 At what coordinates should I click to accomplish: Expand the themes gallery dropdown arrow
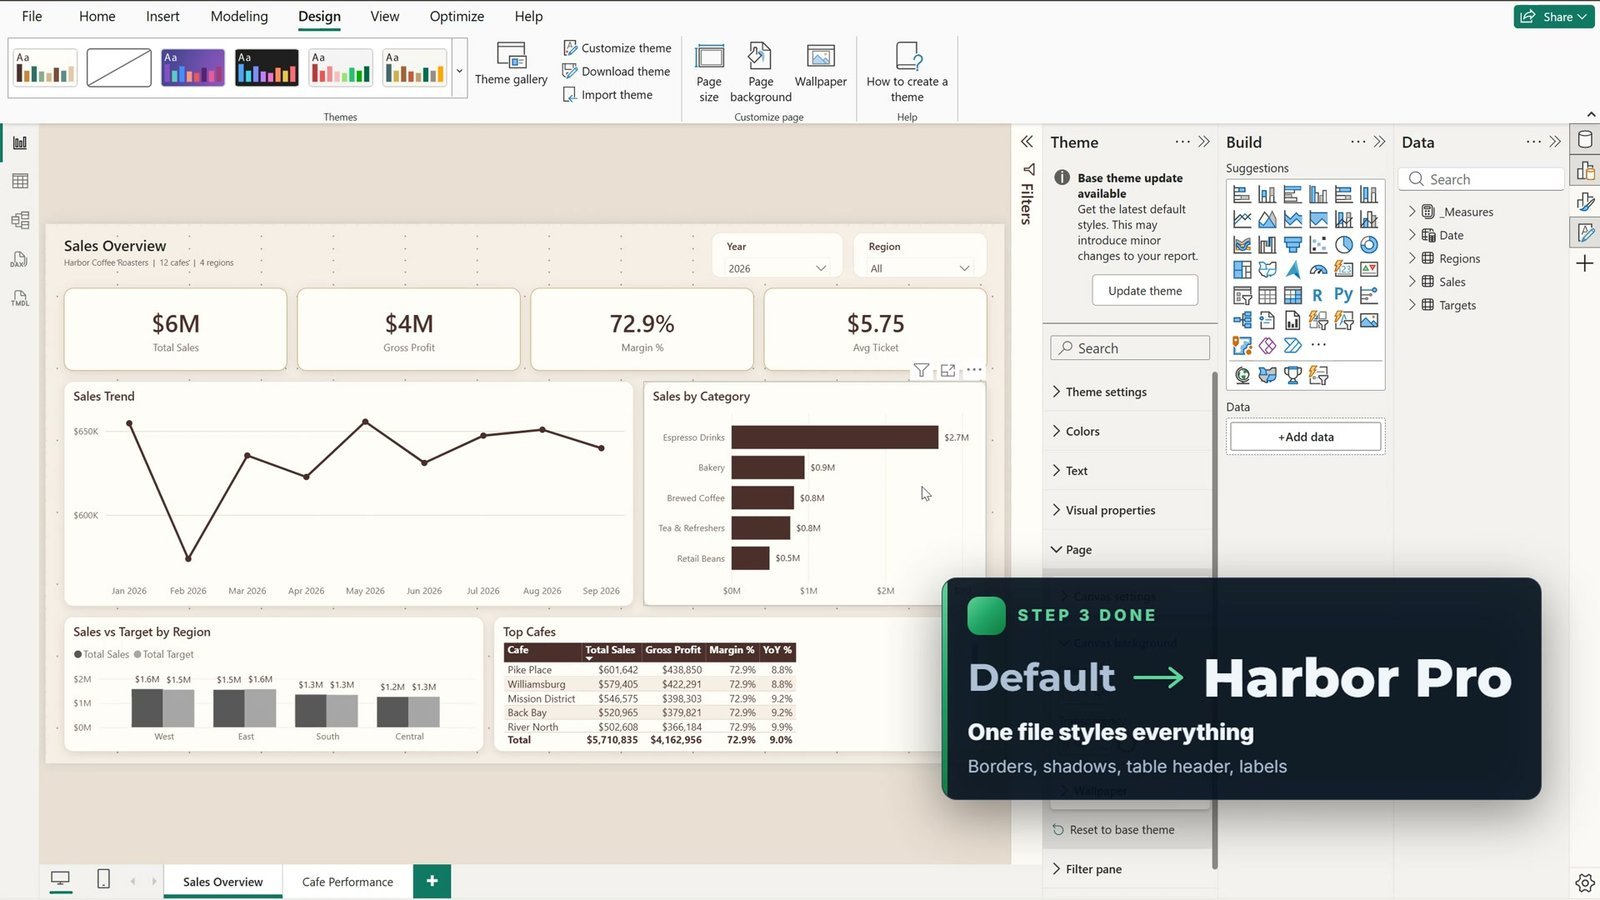[459, 70]
